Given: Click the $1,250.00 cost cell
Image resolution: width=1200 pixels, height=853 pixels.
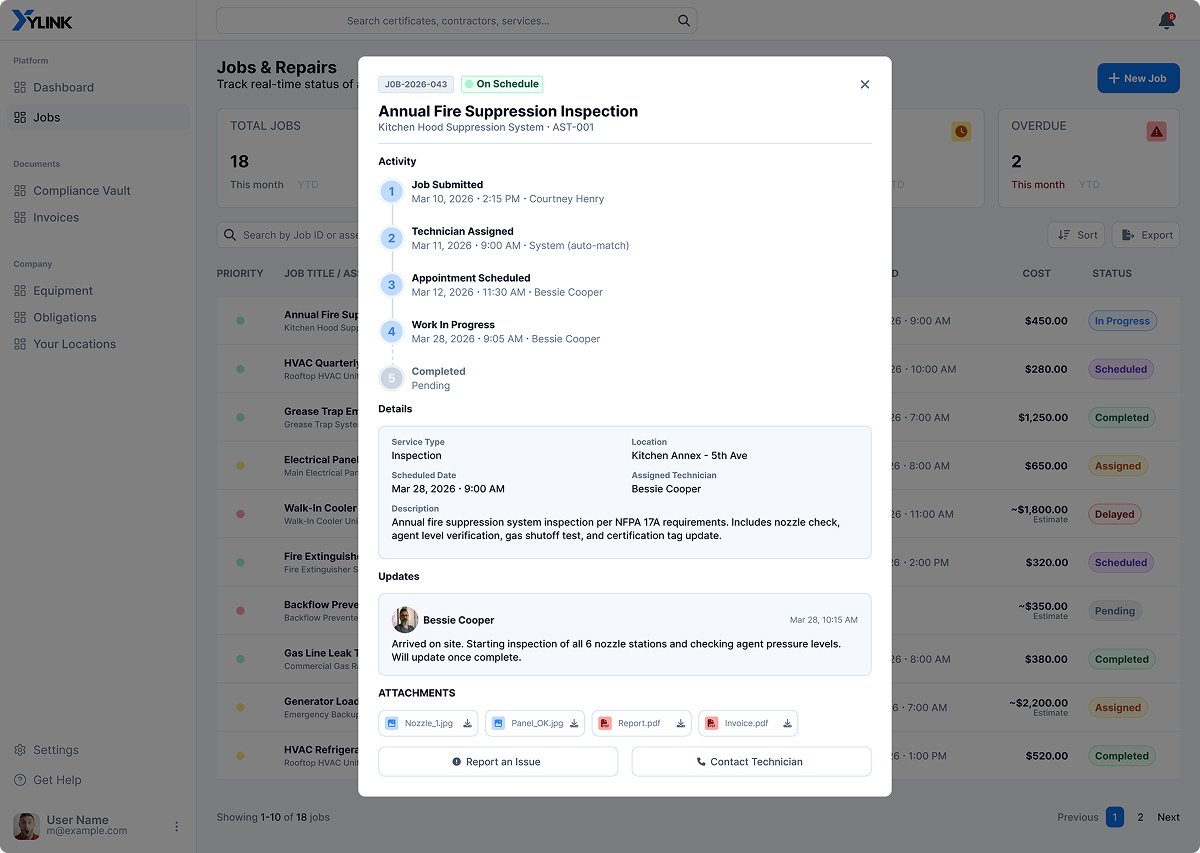Looking at the screenshot, I should (x=1043, y=418).
